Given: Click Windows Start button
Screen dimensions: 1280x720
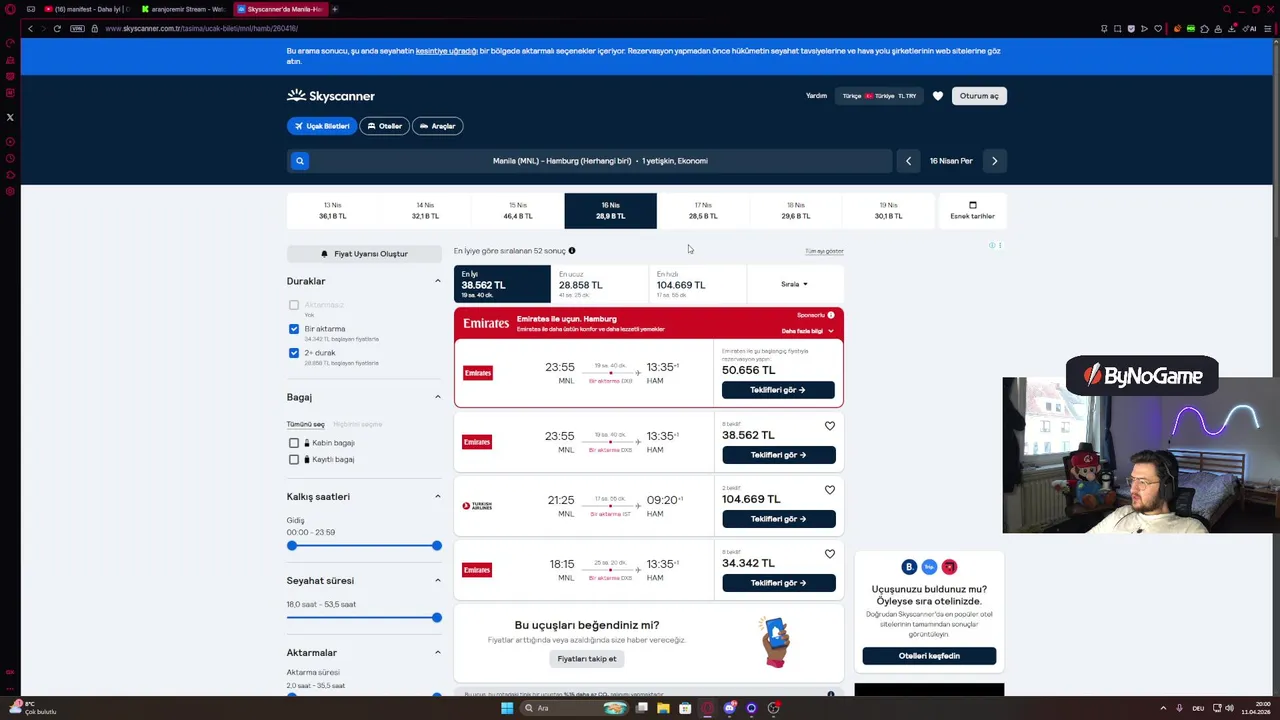Looking at the screenshot, I should [507, 708].
